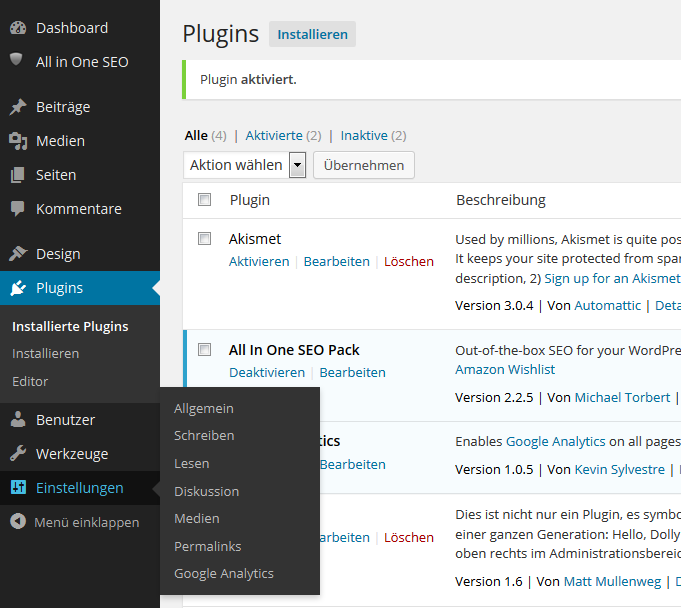Open the Michael Torbert author link
Image resolution: width=681 pixels, height=608 pixels.
pos(622,398)
